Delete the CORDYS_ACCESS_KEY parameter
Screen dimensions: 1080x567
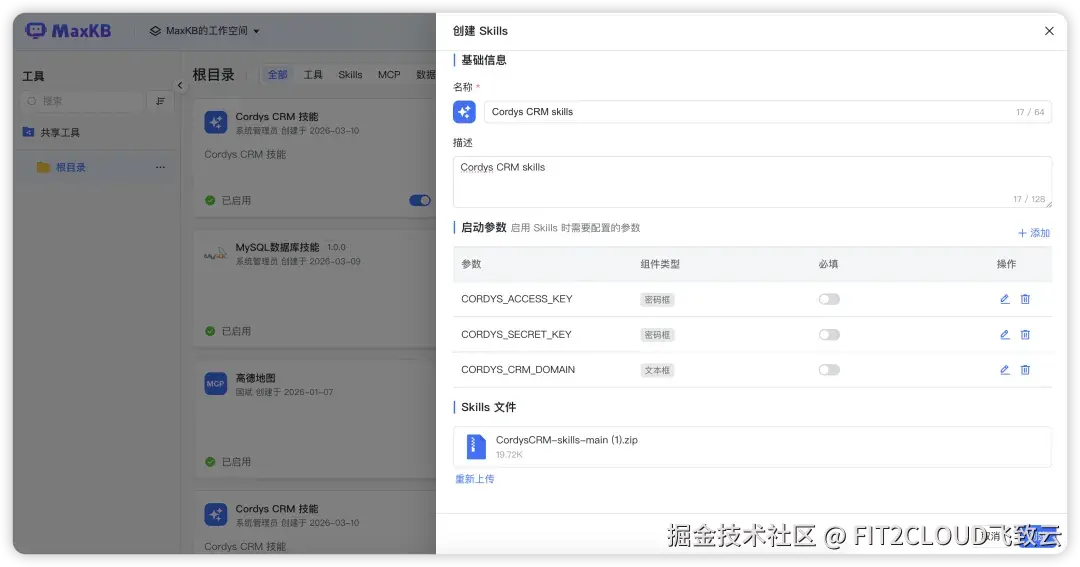pos(1025,299)
